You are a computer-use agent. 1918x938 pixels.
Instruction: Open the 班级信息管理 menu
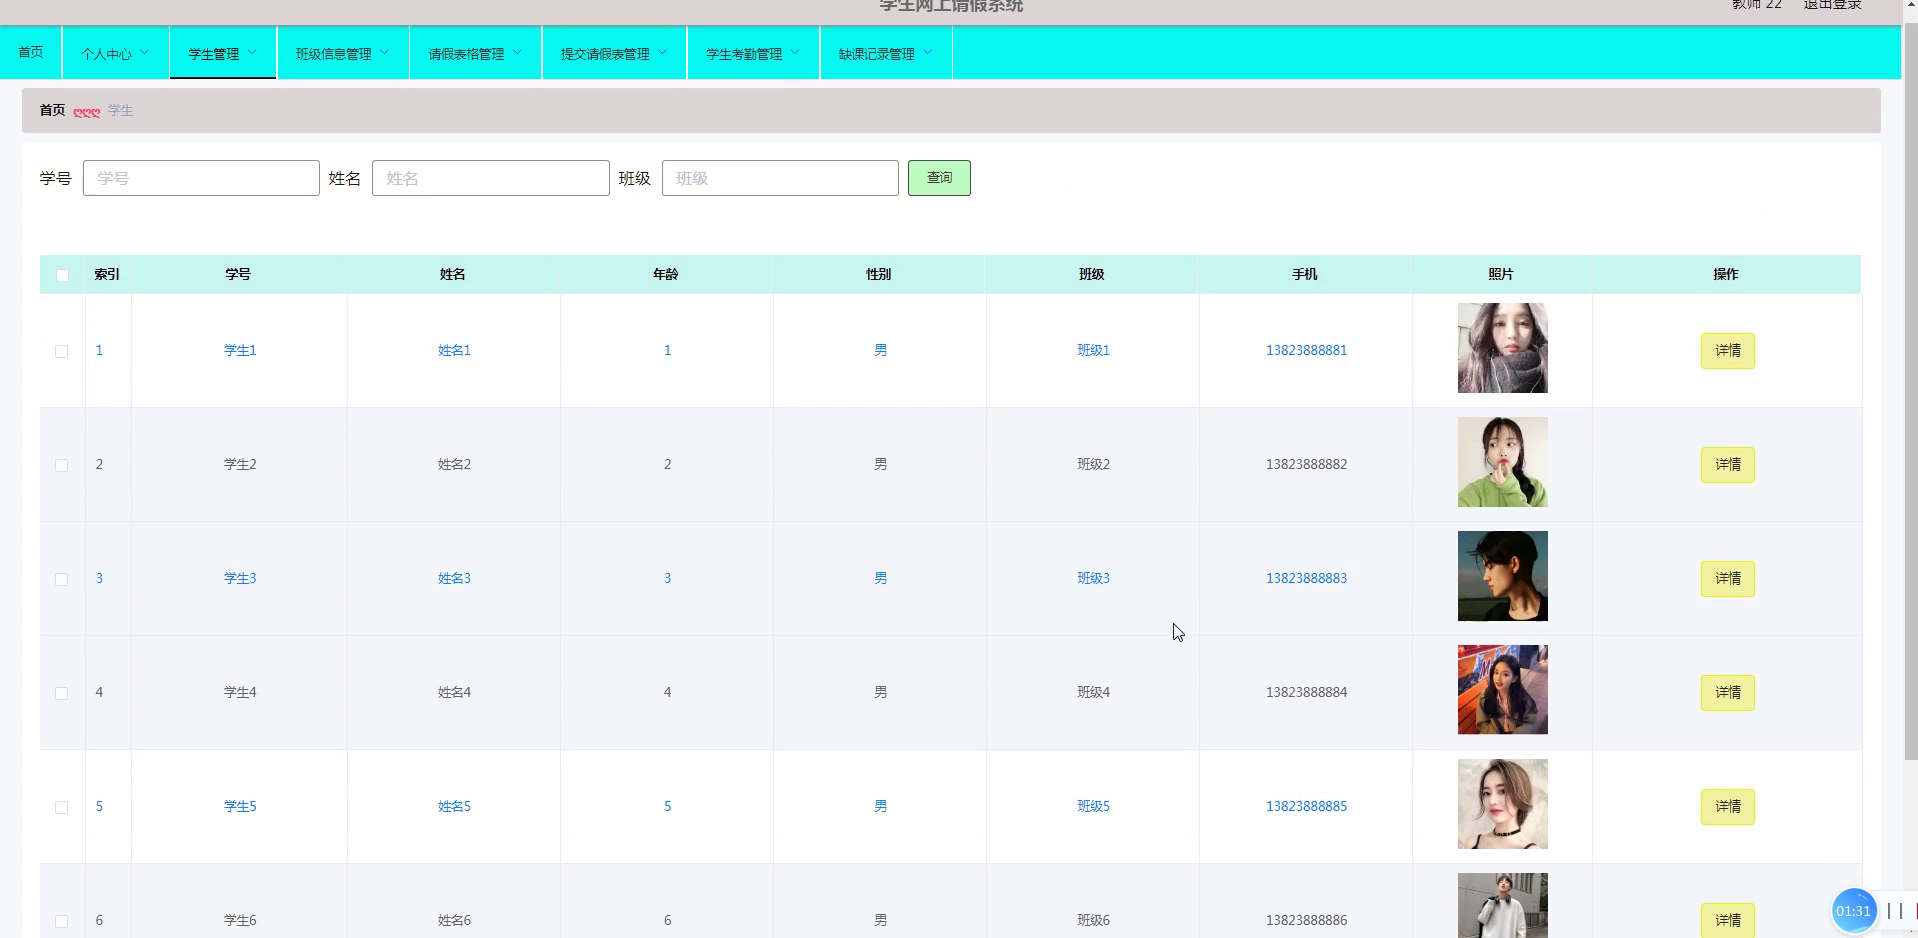click(x=343, y=53)
